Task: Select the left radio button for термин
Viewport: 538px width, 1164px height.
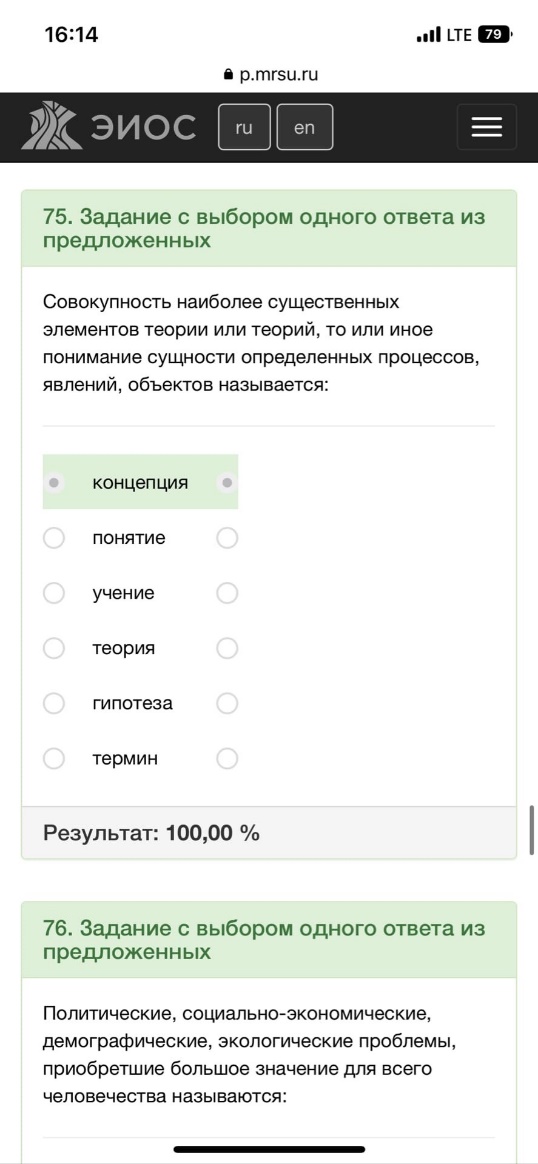Action: pyautogui.click(x=53, y=759)
